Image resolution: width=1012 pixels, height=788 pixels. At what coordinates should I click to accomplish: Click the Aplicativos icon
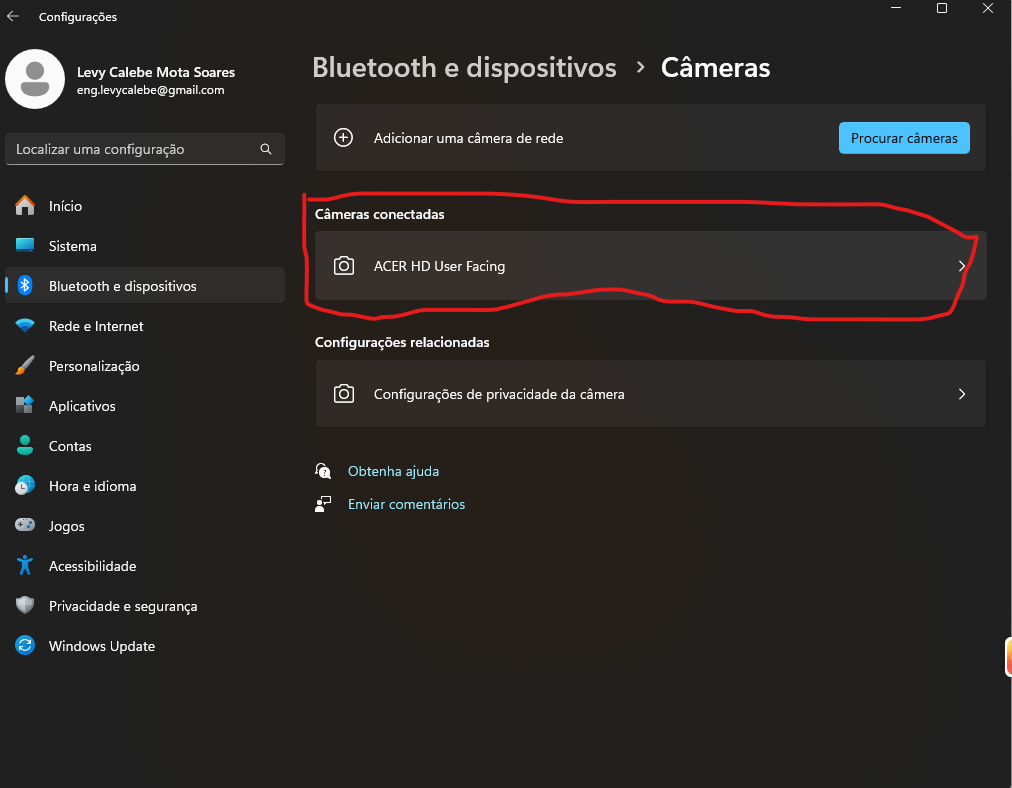pyautogui.click(x=25, y=406)
